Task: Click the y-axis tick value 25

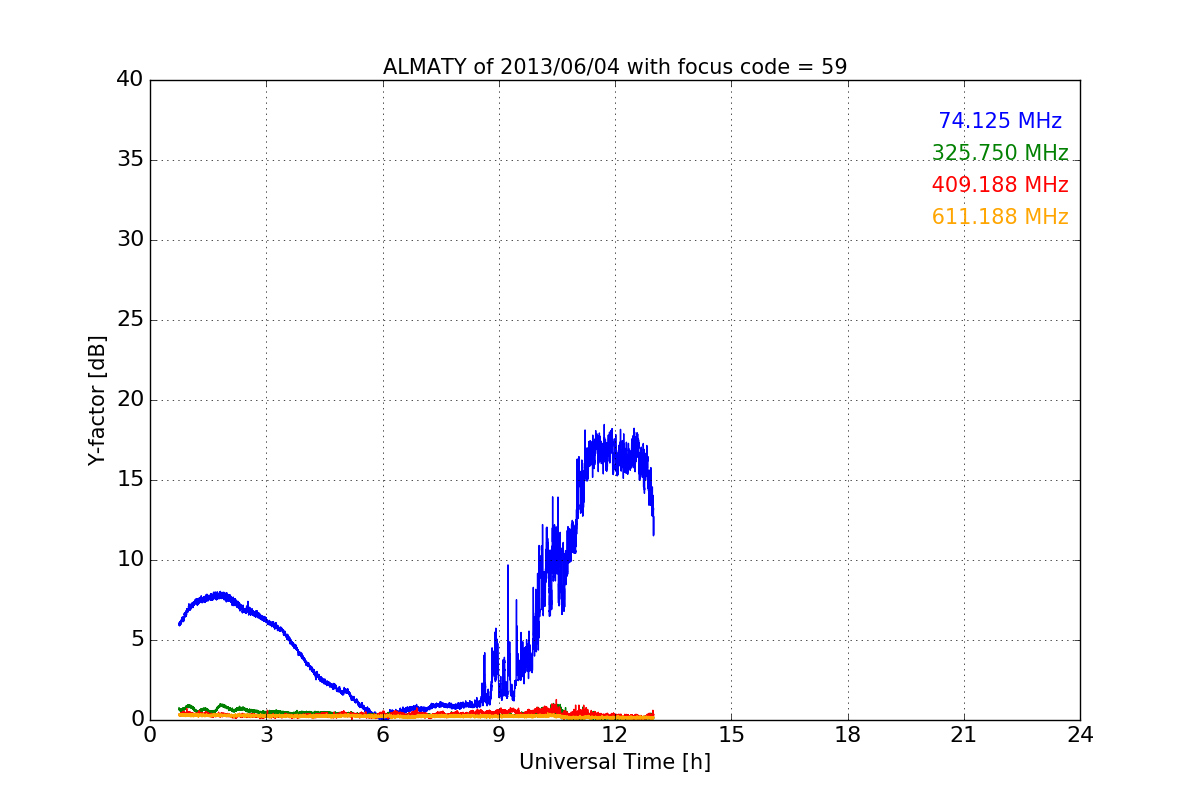Action: pyautogui.click(x=129, y=320)
